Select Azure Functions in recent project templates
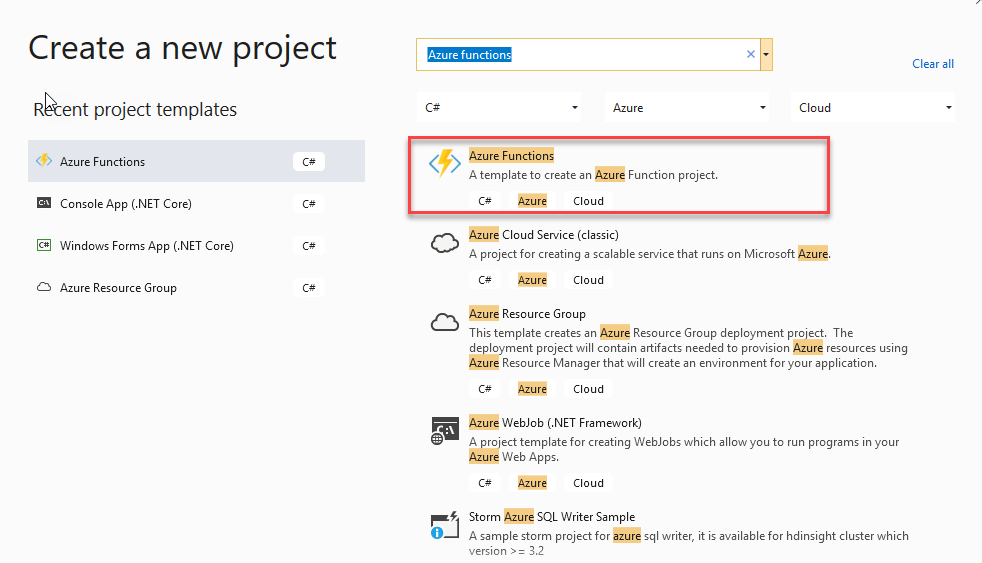The height and width of the screenshot is (563, 982). [x=196, y=161]
